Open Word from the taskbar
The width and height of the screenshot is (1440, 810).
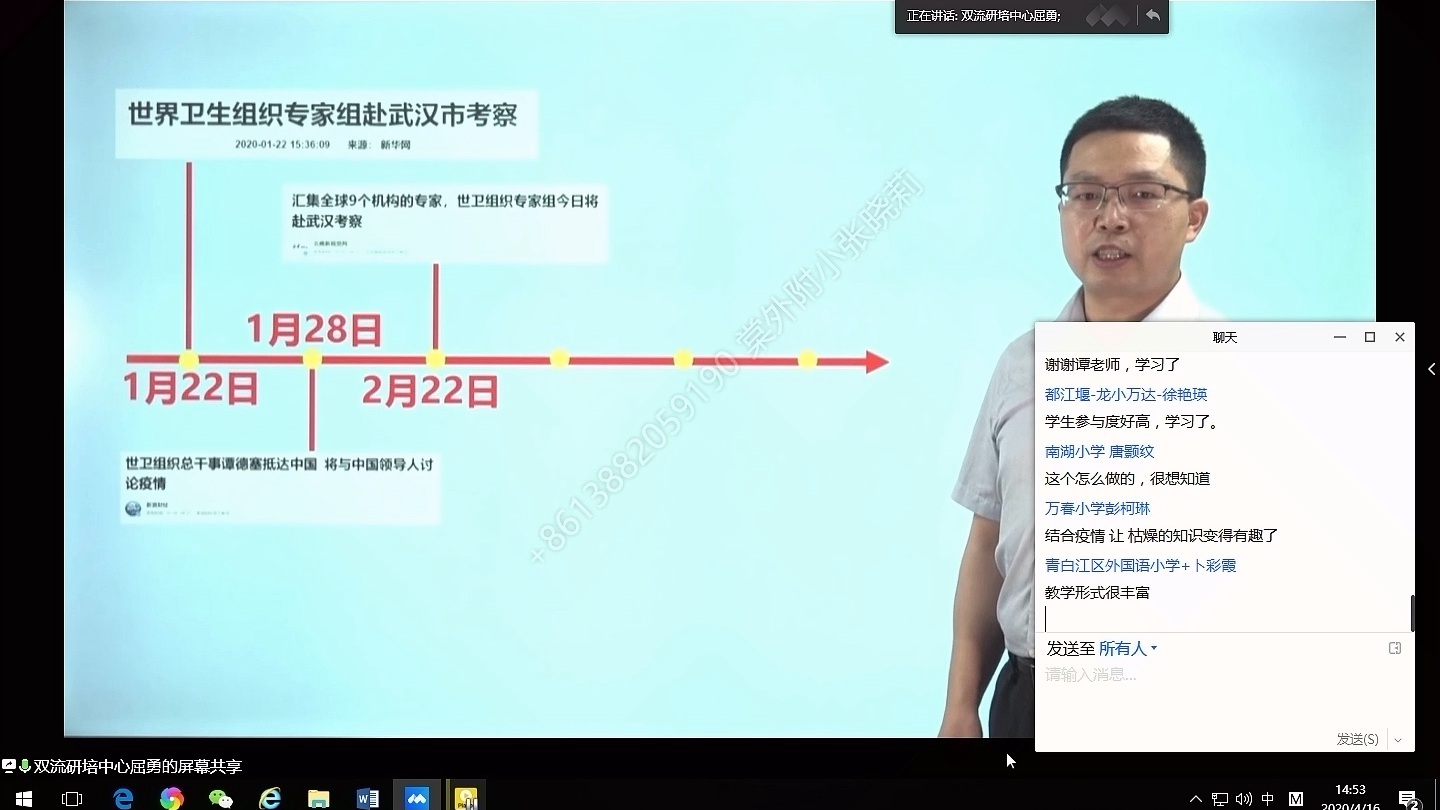coord(367,798)
